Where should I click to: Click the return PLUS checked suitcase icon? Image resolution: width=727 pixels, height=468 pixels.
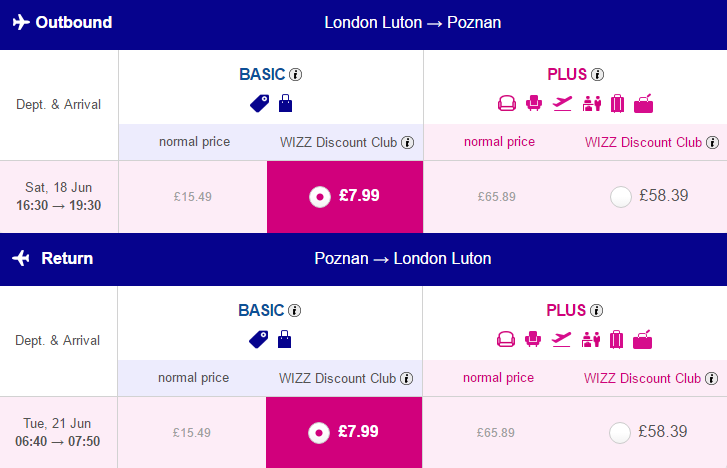(x=616, y=340)
